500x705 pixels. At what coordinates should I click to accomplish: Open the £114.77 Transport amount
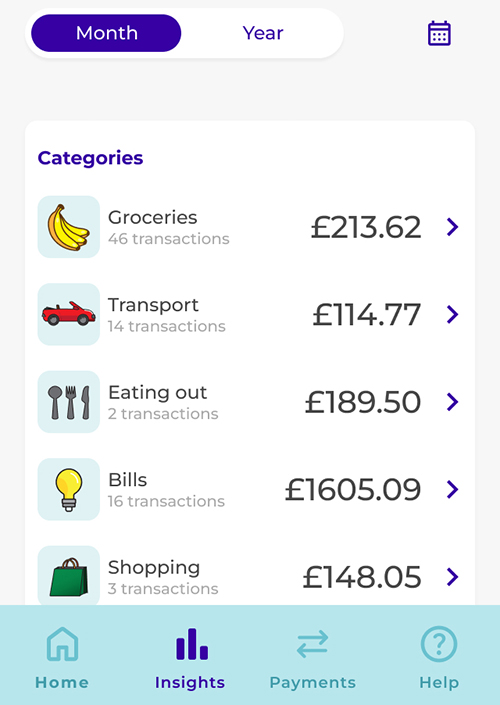tap(367, 315)
